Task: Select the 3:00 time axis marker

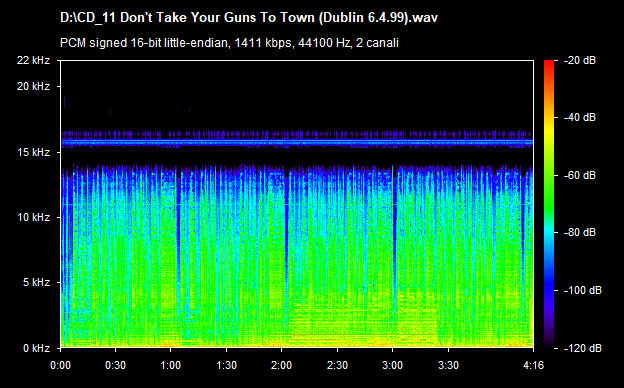Action: (392, 365)
